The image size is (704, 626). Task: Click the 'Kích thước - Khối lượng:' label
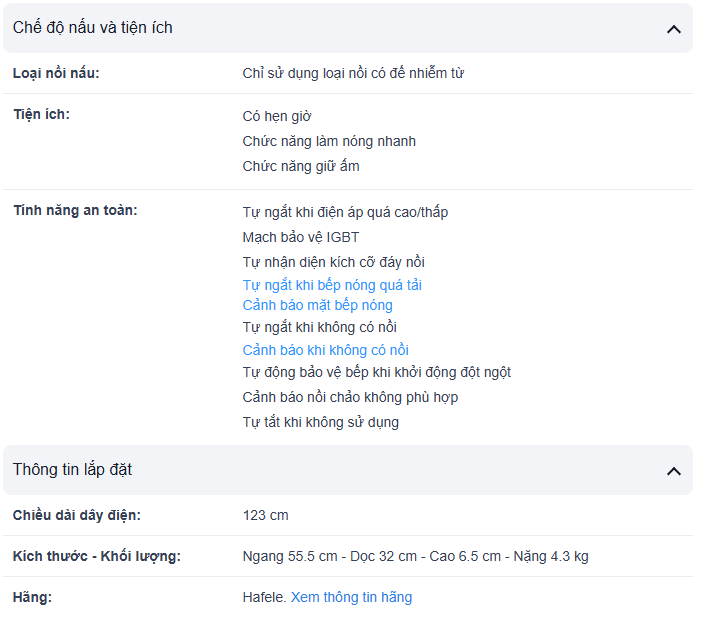(x=96, y=556)
